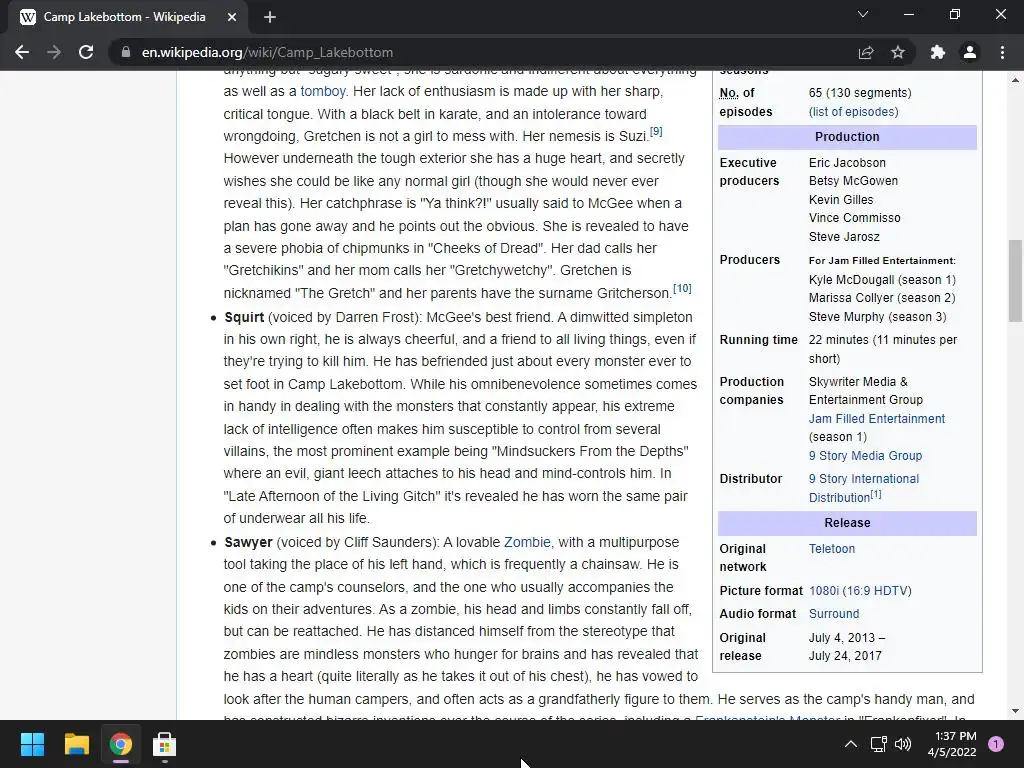Follow the Zombie link

click(x=527, y=542)
